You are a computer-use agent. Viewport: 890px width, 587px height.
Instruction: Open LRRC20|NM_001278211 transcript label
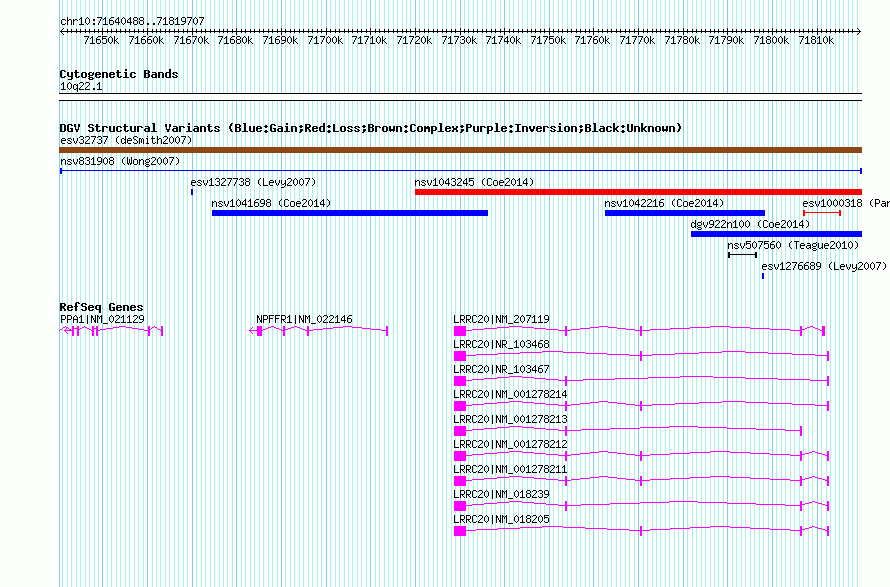click(510, 469)
